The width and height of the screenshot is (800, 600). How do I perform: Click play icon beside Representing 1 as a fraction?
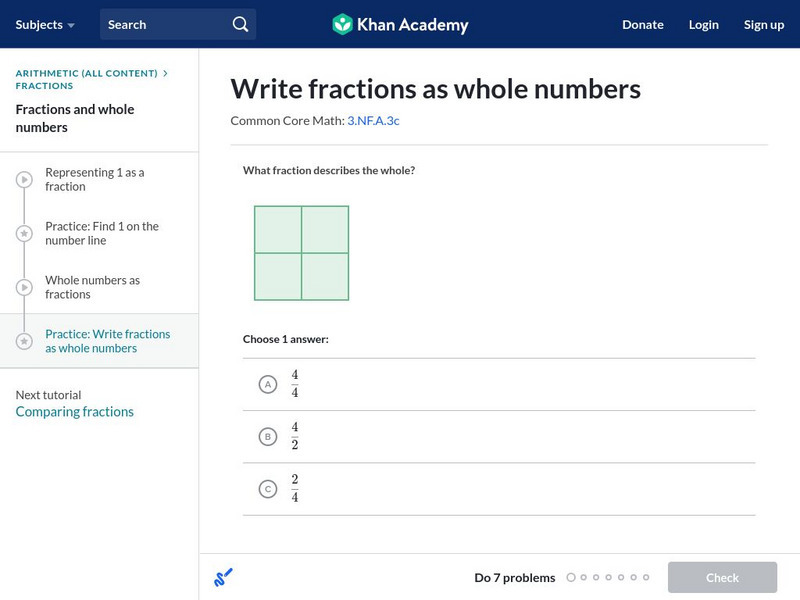[24, 180]
